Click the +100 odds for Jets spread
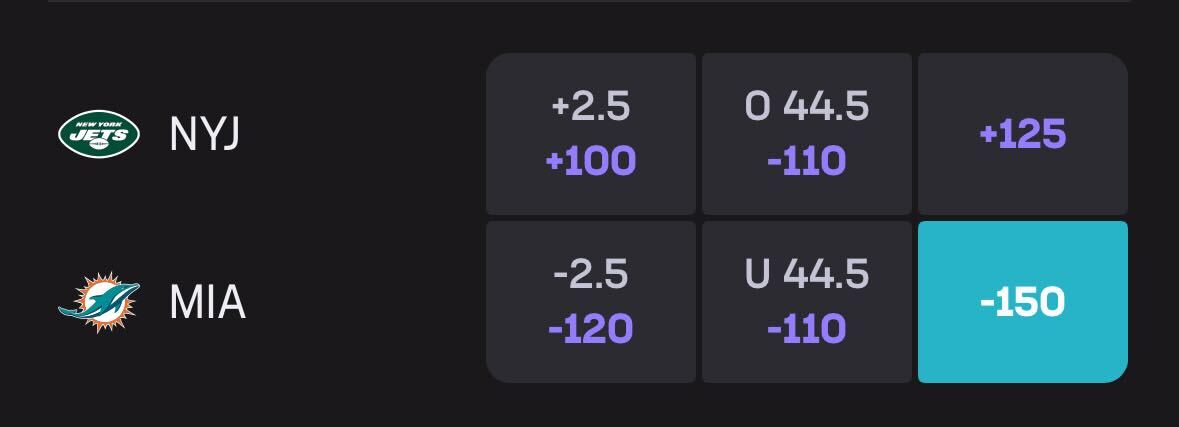1179x427 pixels. (x=590, y=161)
